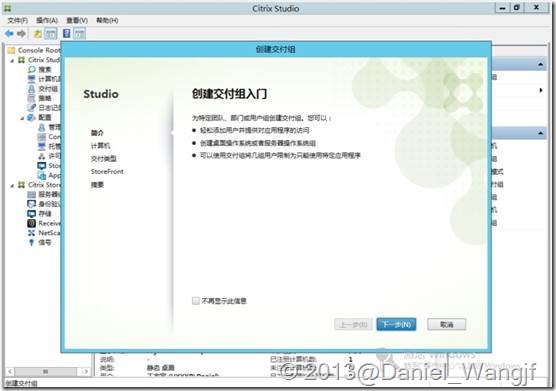
Task: Select the 存储 node under Citrix StoreFront
Action: click(39, 213)
